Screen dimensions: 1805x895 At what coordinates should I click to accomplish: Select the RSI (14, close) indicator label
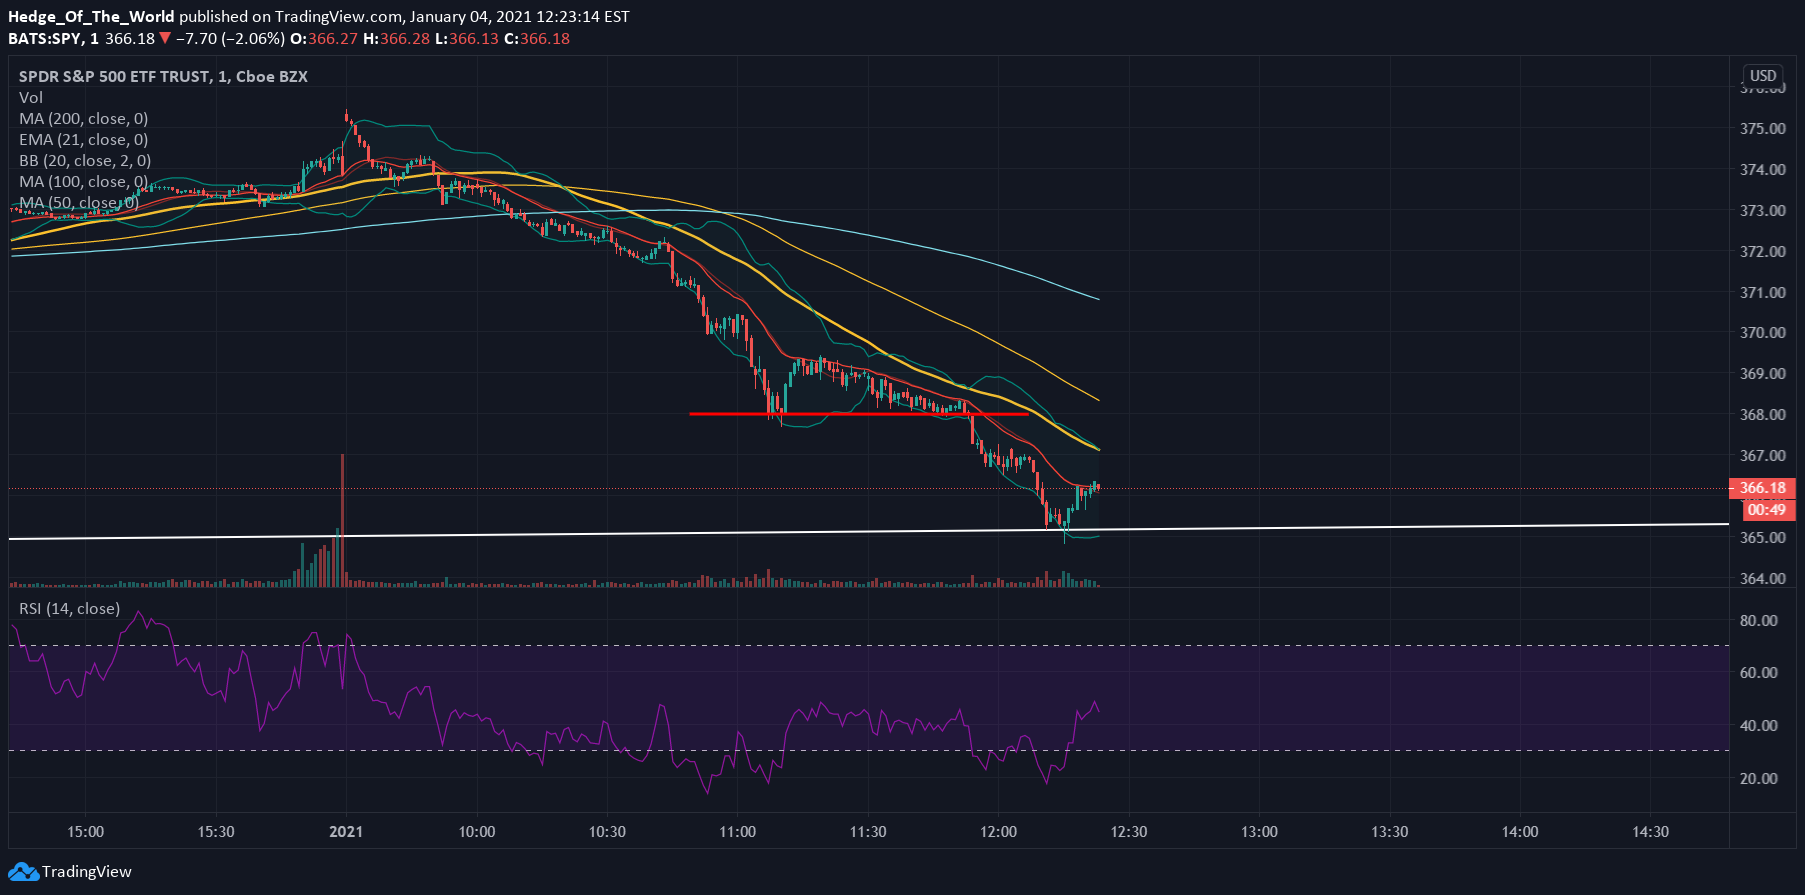click(x=70, y=608)
